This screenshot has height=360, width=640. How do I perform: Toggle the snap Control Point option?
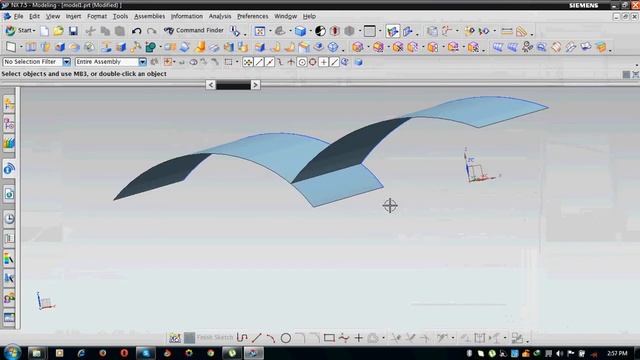coord(280,62)
